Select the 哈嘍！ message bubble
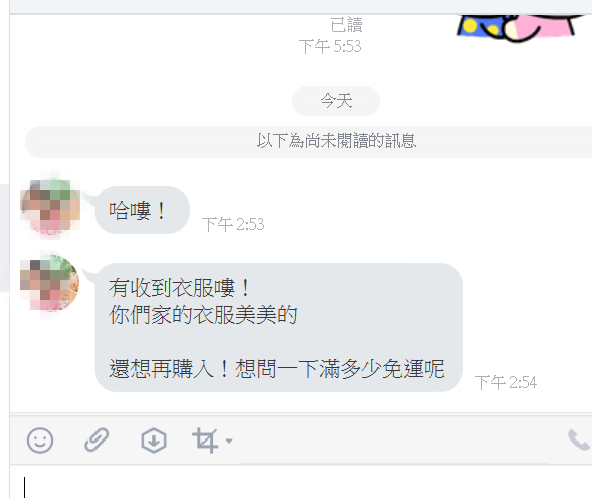 click(142, 210)
